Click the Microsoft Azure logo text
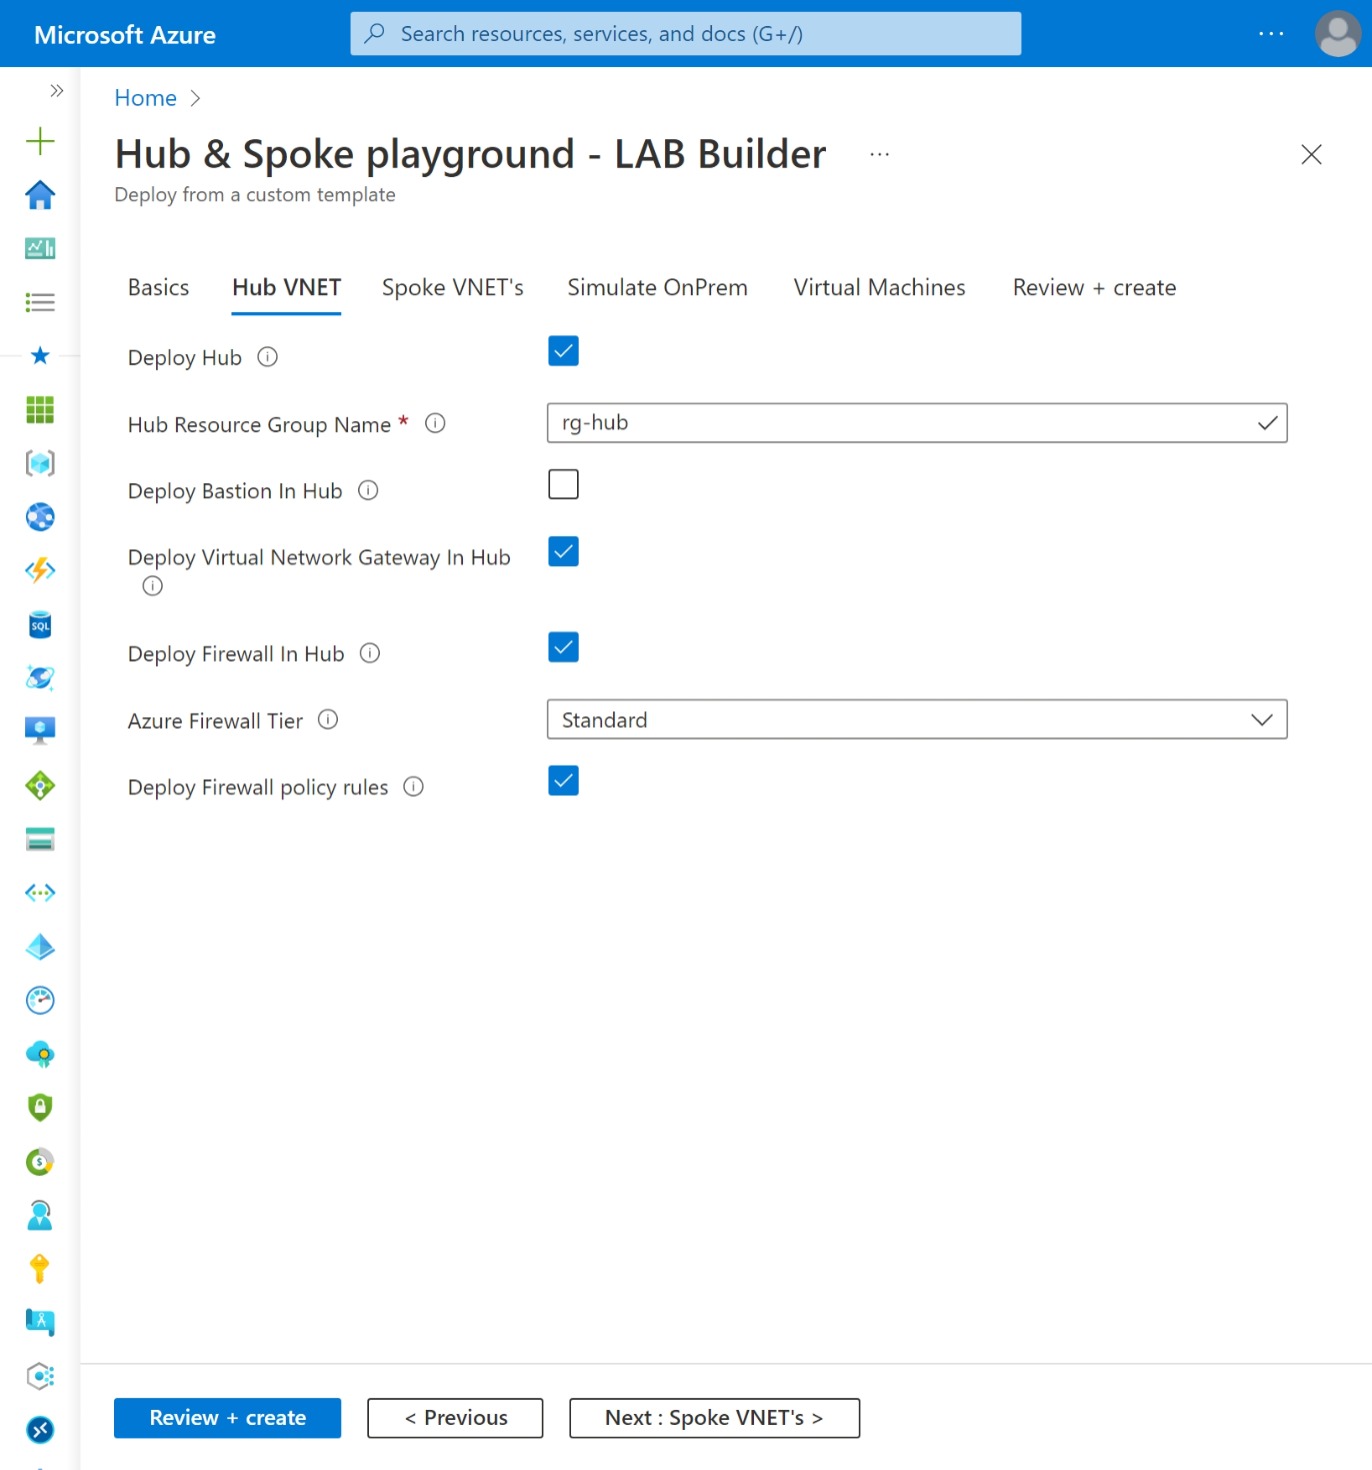 point(125,35)
